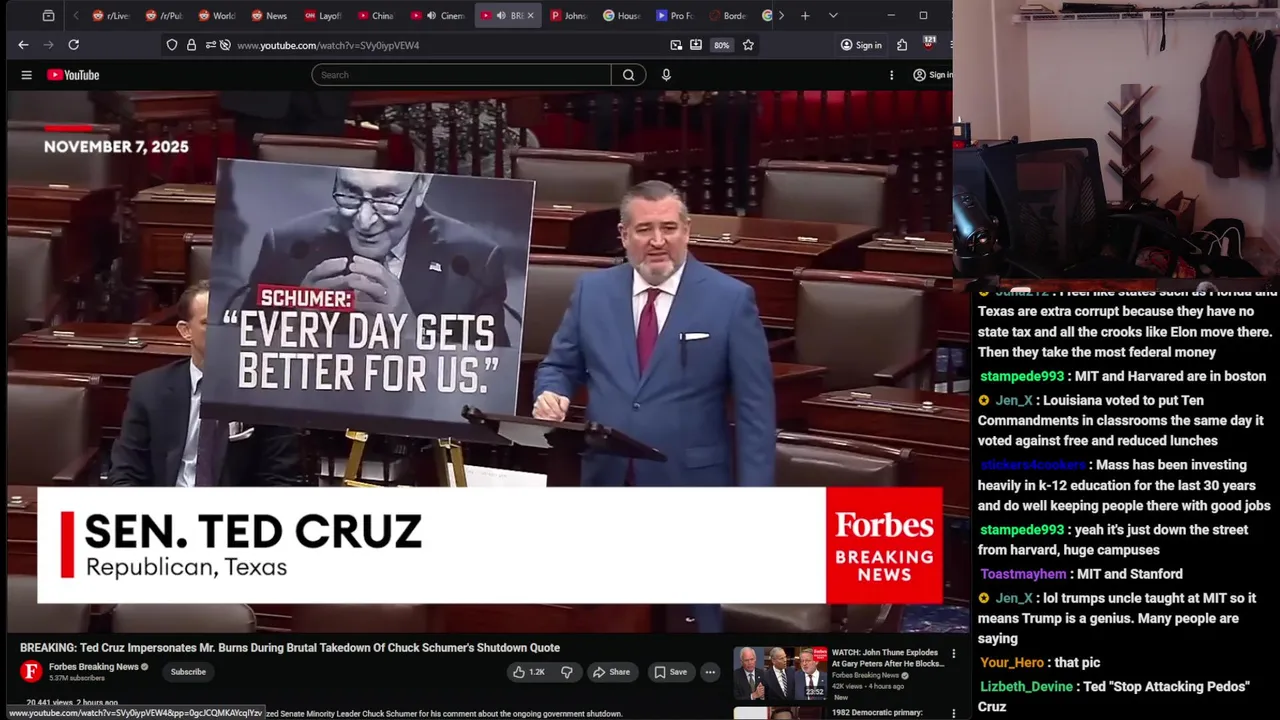The height and width of the screenshot is (720, 1280).
Task: Open Forbes Breaking News channel avatar
Action: [31, 672]
